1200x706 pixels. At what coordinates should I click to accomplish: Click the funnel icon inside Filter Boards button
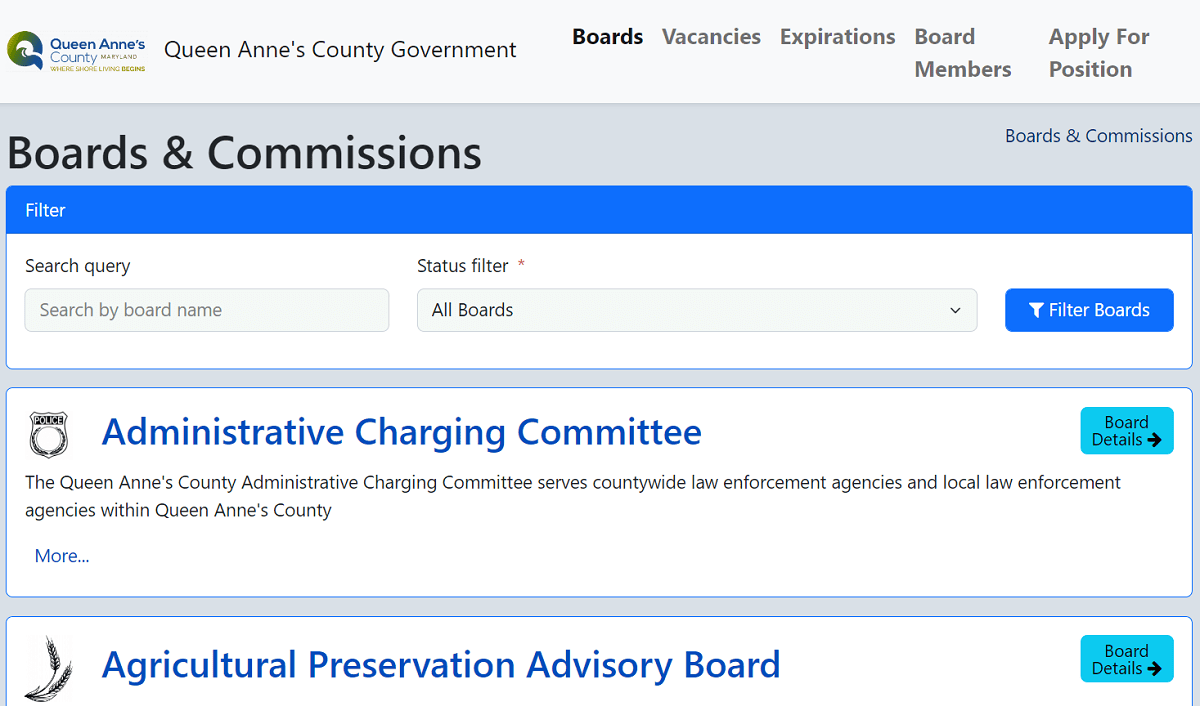click(1037, 310)
